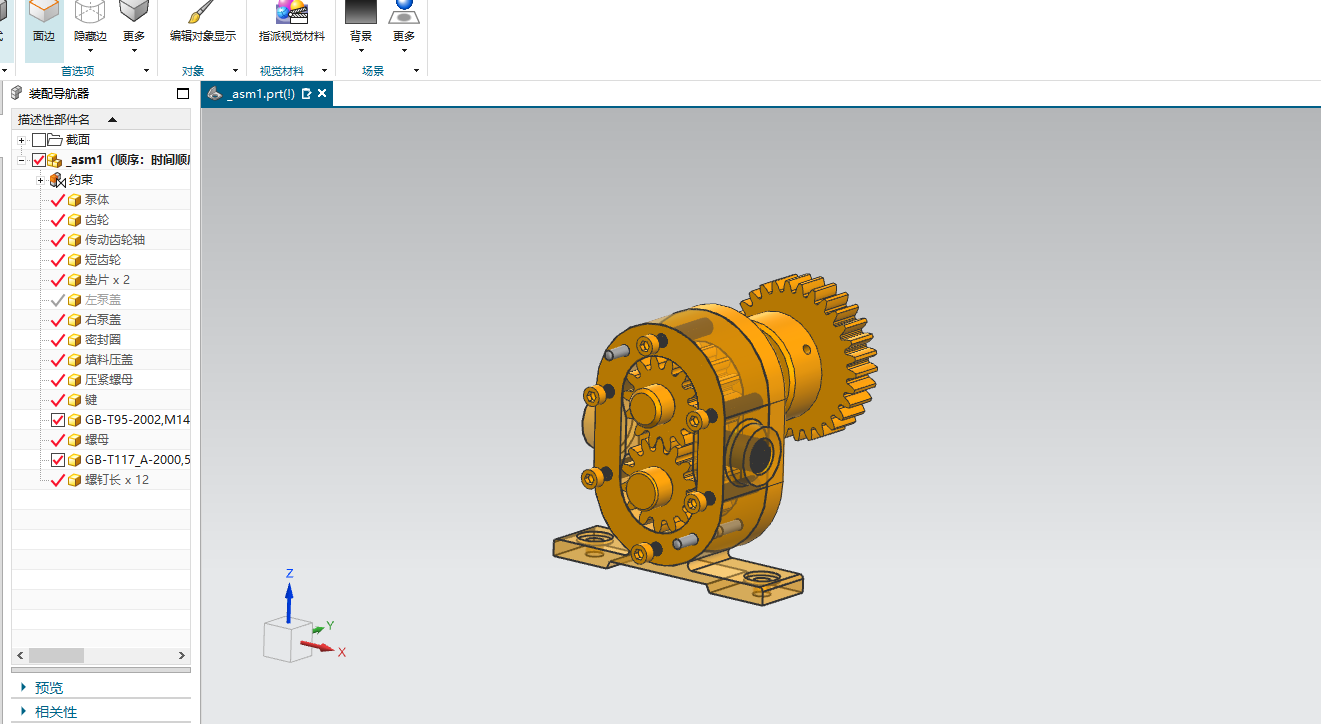1321x724 pixels.
Task: Select the 螺钉长 x 12 row
Action: point(101,480)
